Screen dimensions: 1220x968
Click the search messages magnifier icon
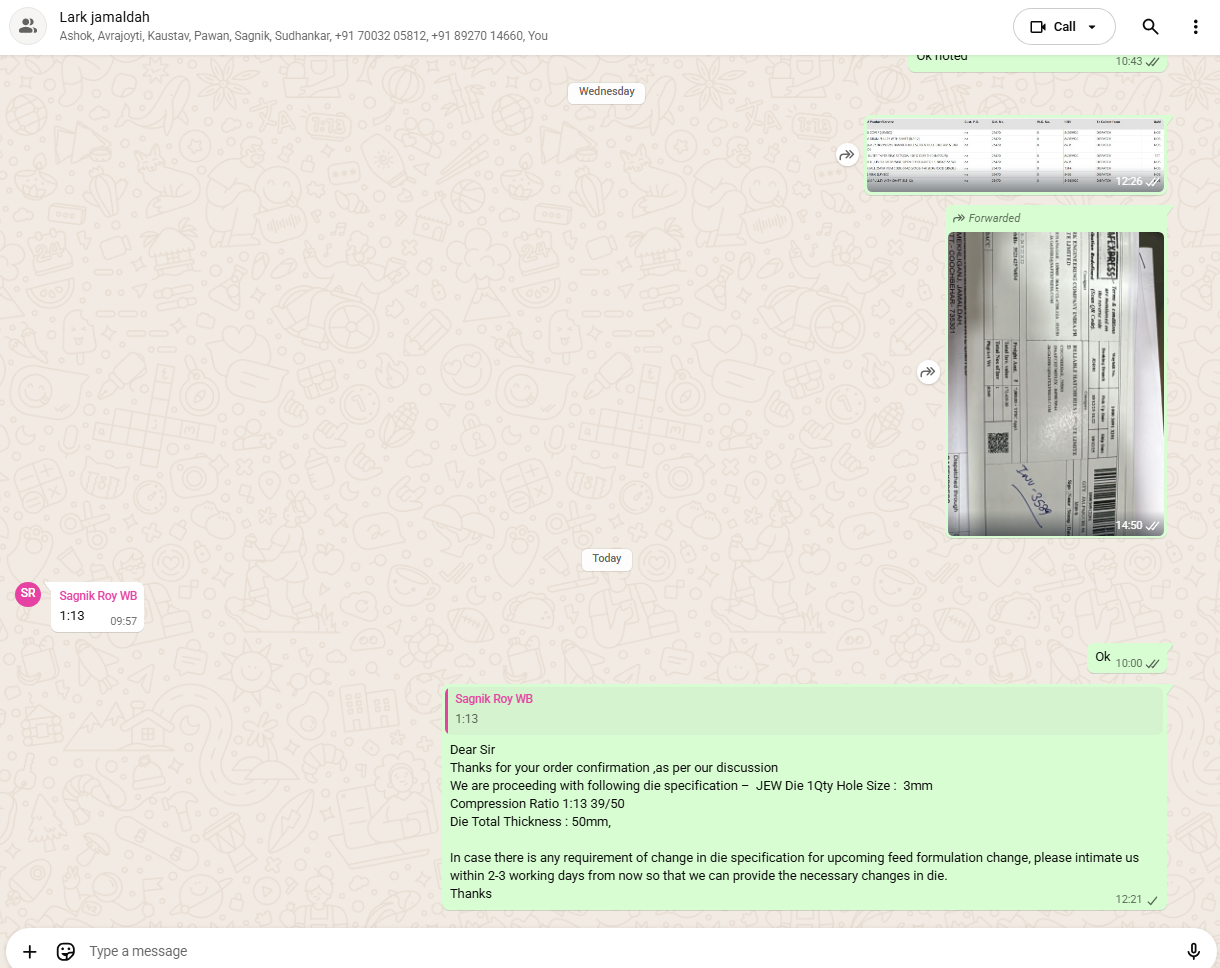point(1150,27)
